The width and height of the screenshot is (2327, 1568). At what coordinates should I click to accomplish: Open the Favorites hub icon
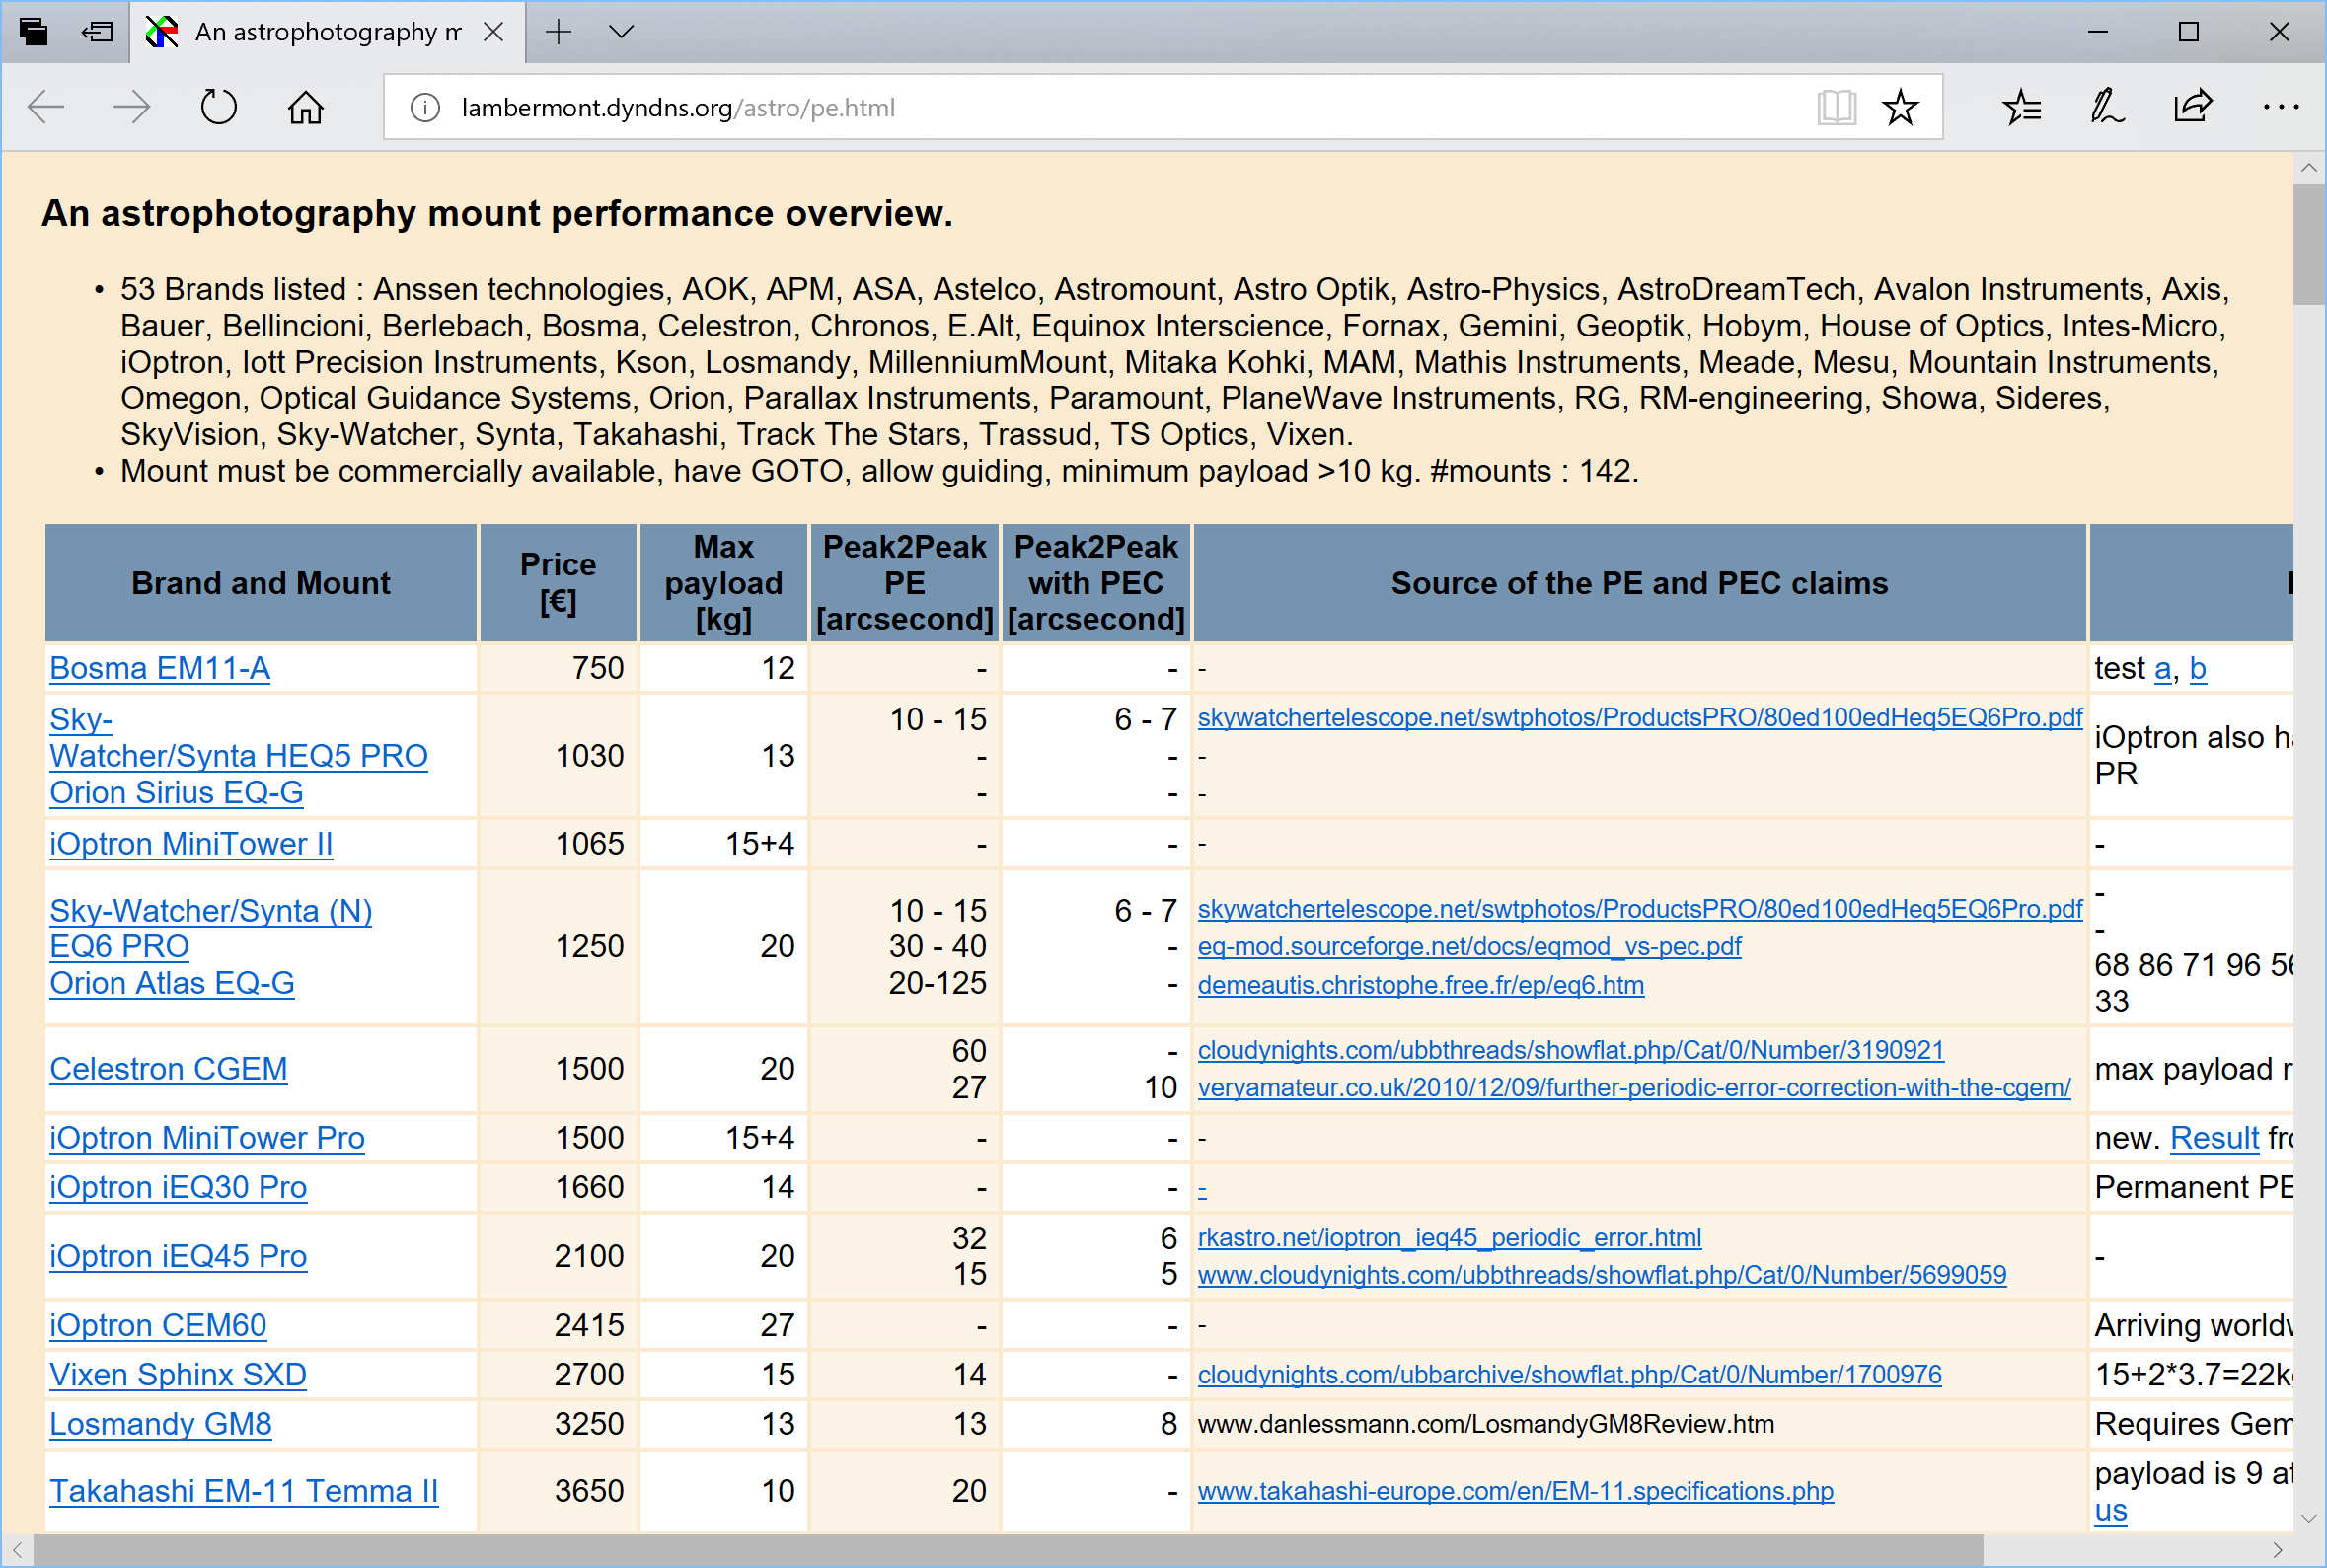(x=2022, y=107)
